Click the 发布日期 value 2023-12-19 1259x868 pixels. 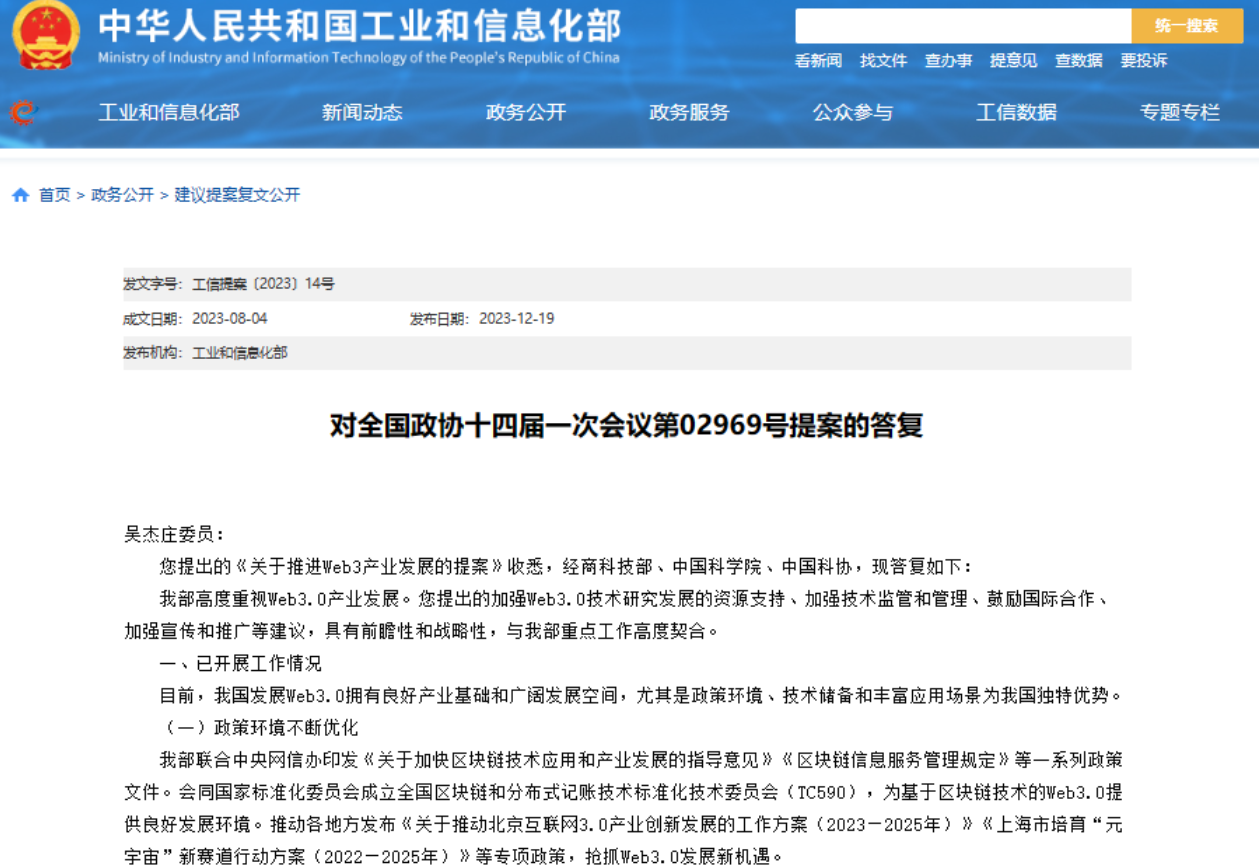[x=516, y=319]
